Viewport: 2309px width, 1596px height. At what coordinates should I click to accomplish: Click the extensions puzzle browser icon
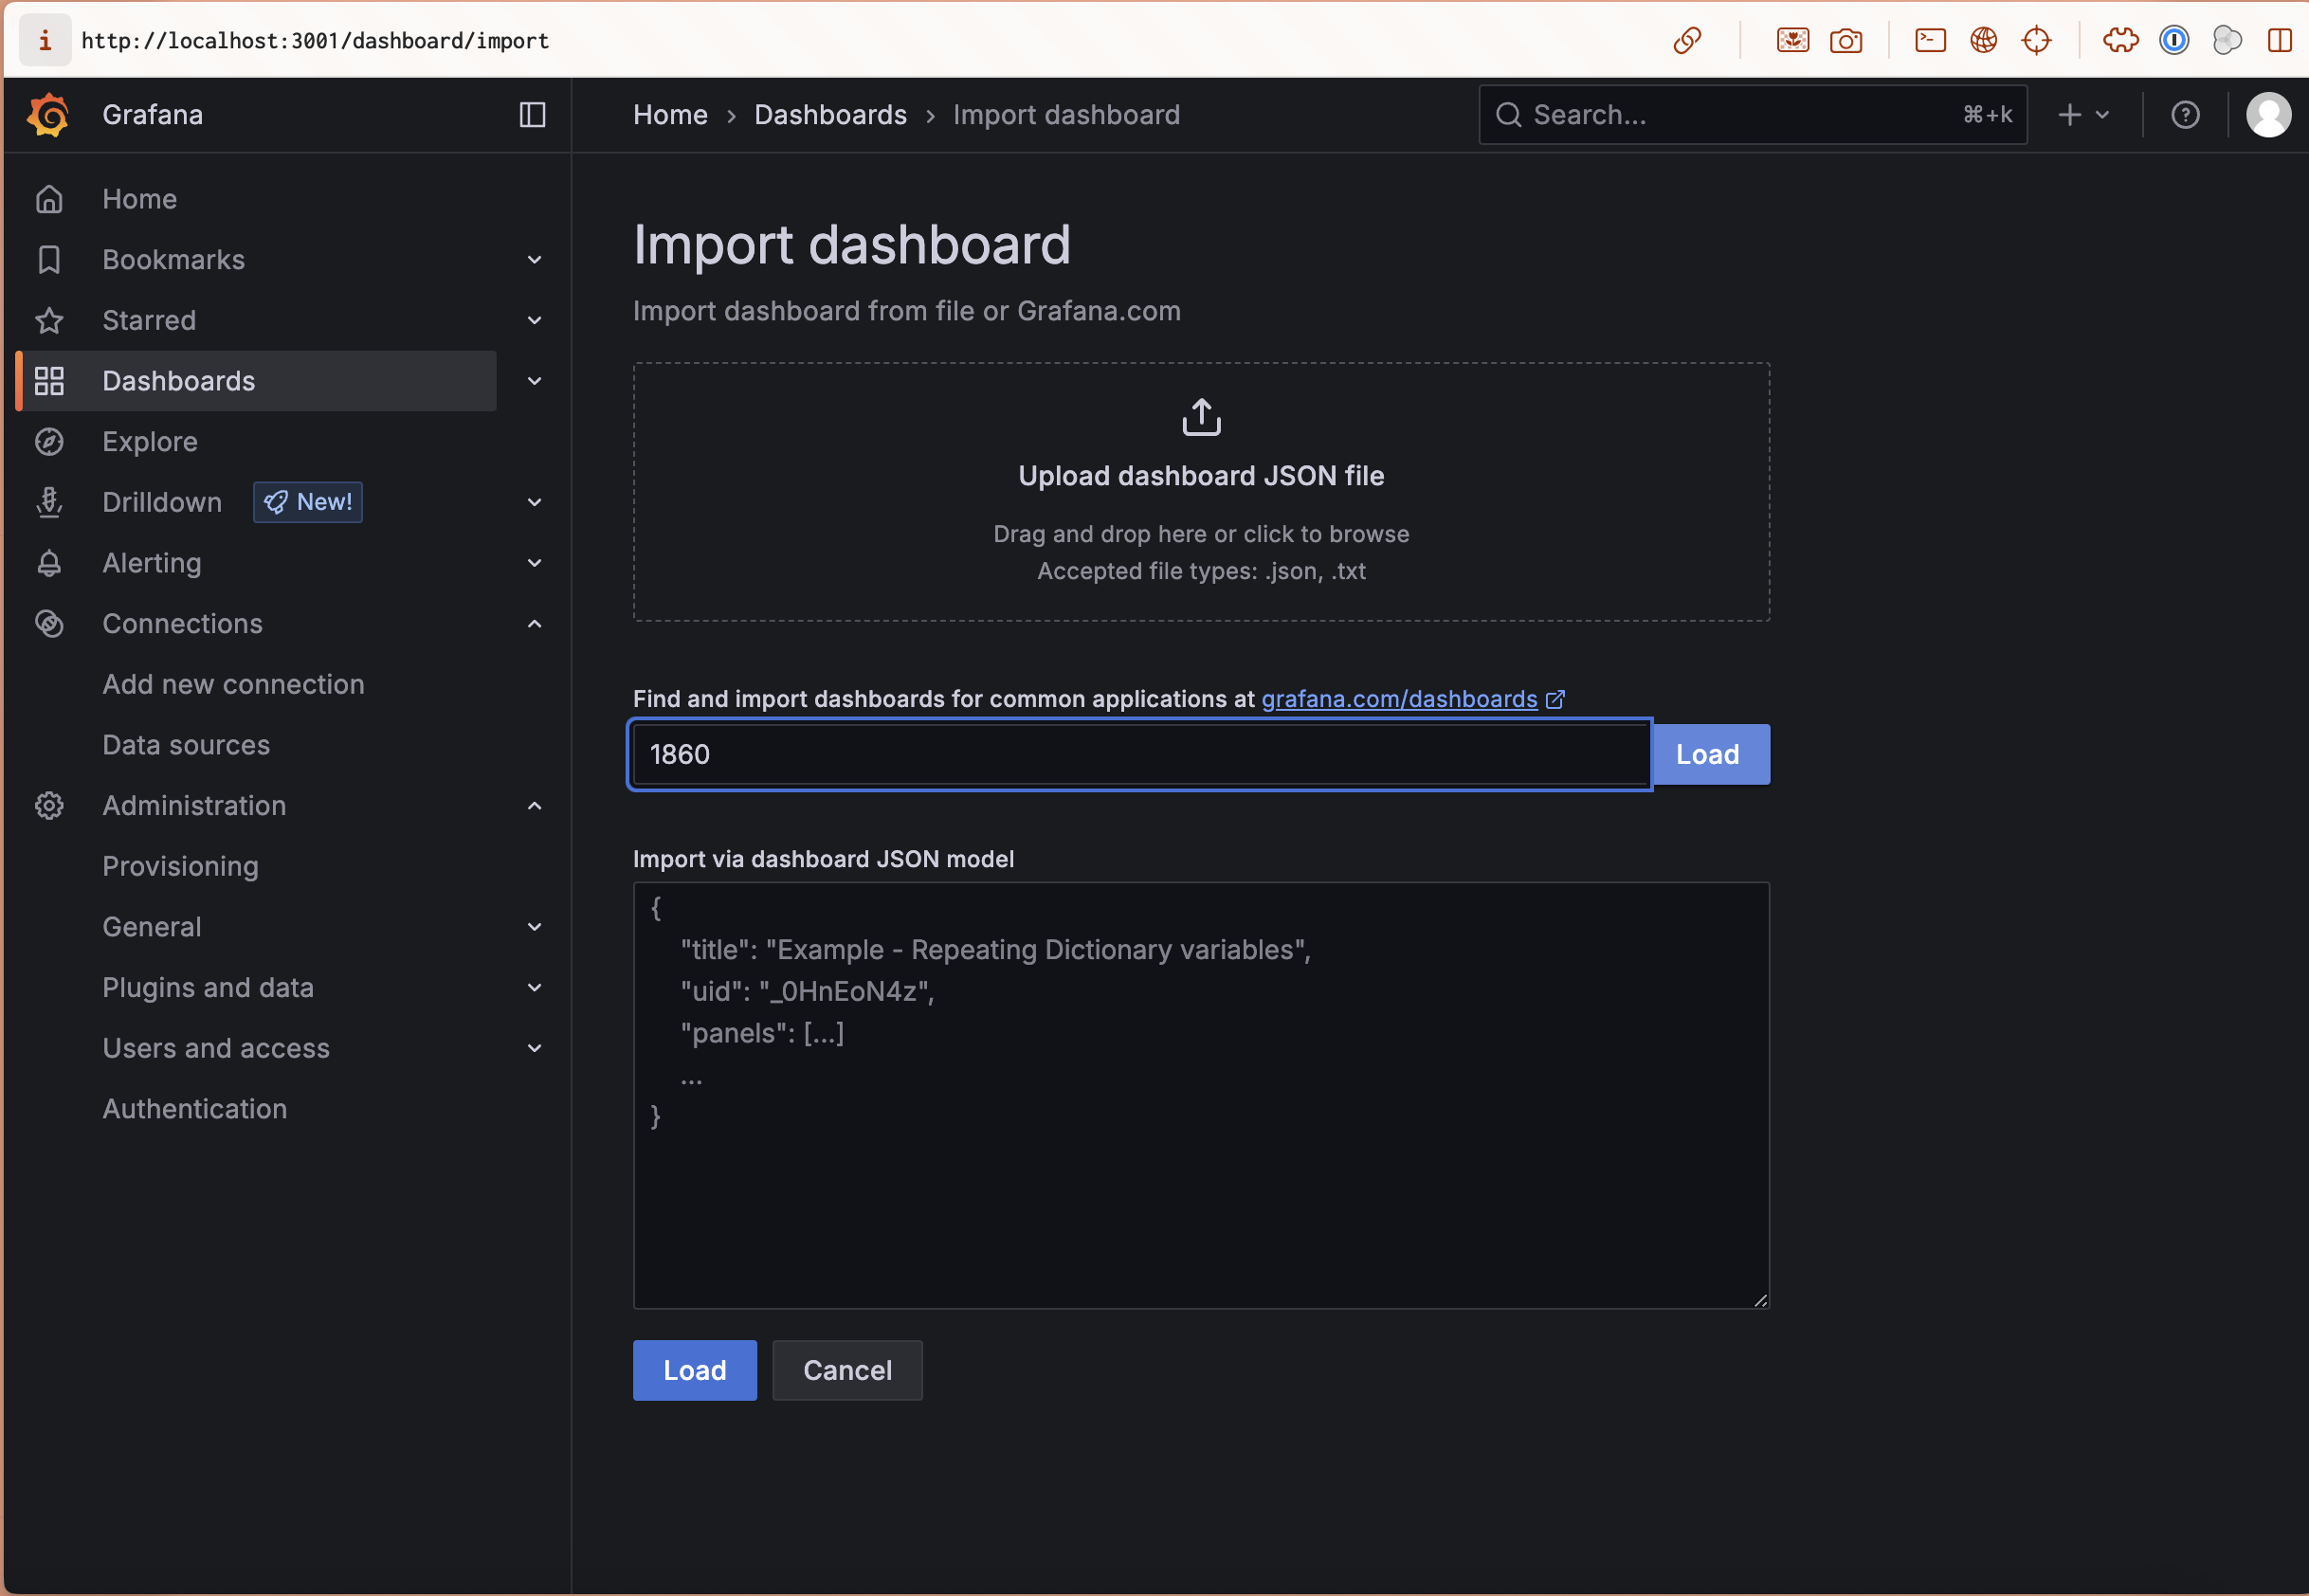click(x=2120, y=40)
